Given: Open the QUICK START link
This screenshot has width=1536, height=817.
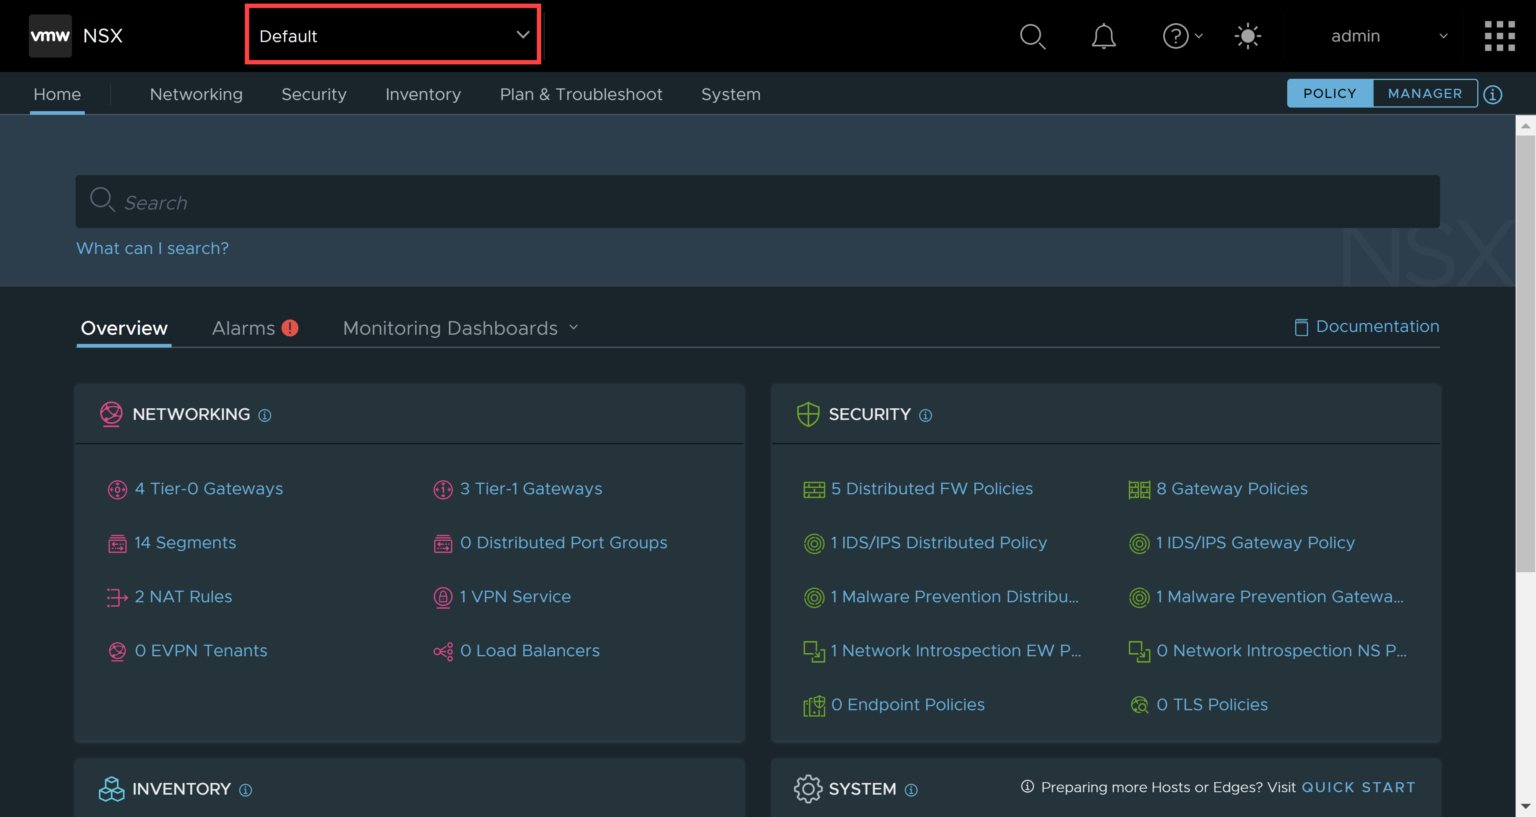Looking at the screenshot, I should point(1358,787).
